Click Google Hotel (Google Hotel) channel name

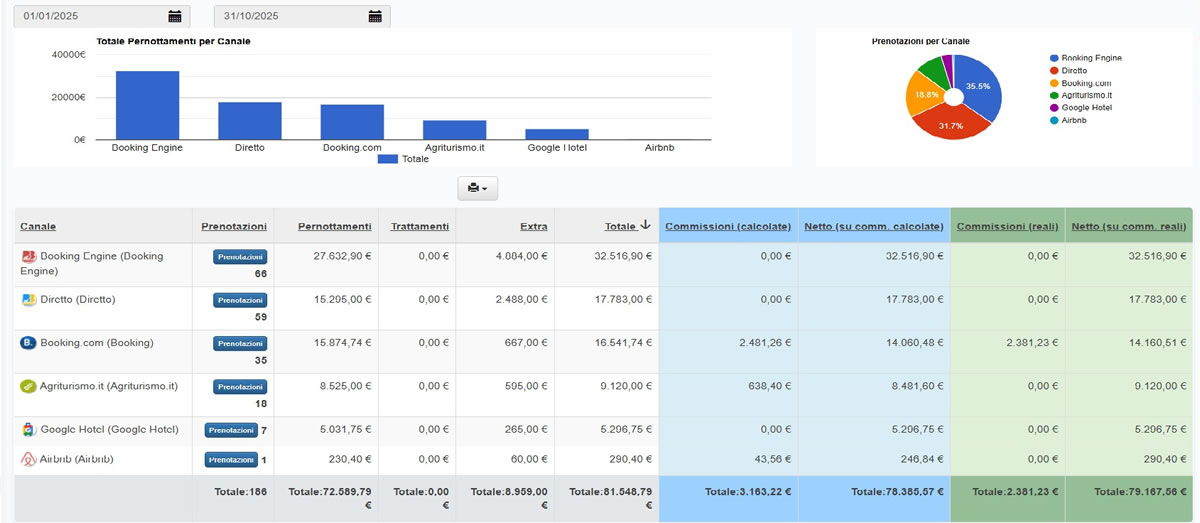(109, 430)
